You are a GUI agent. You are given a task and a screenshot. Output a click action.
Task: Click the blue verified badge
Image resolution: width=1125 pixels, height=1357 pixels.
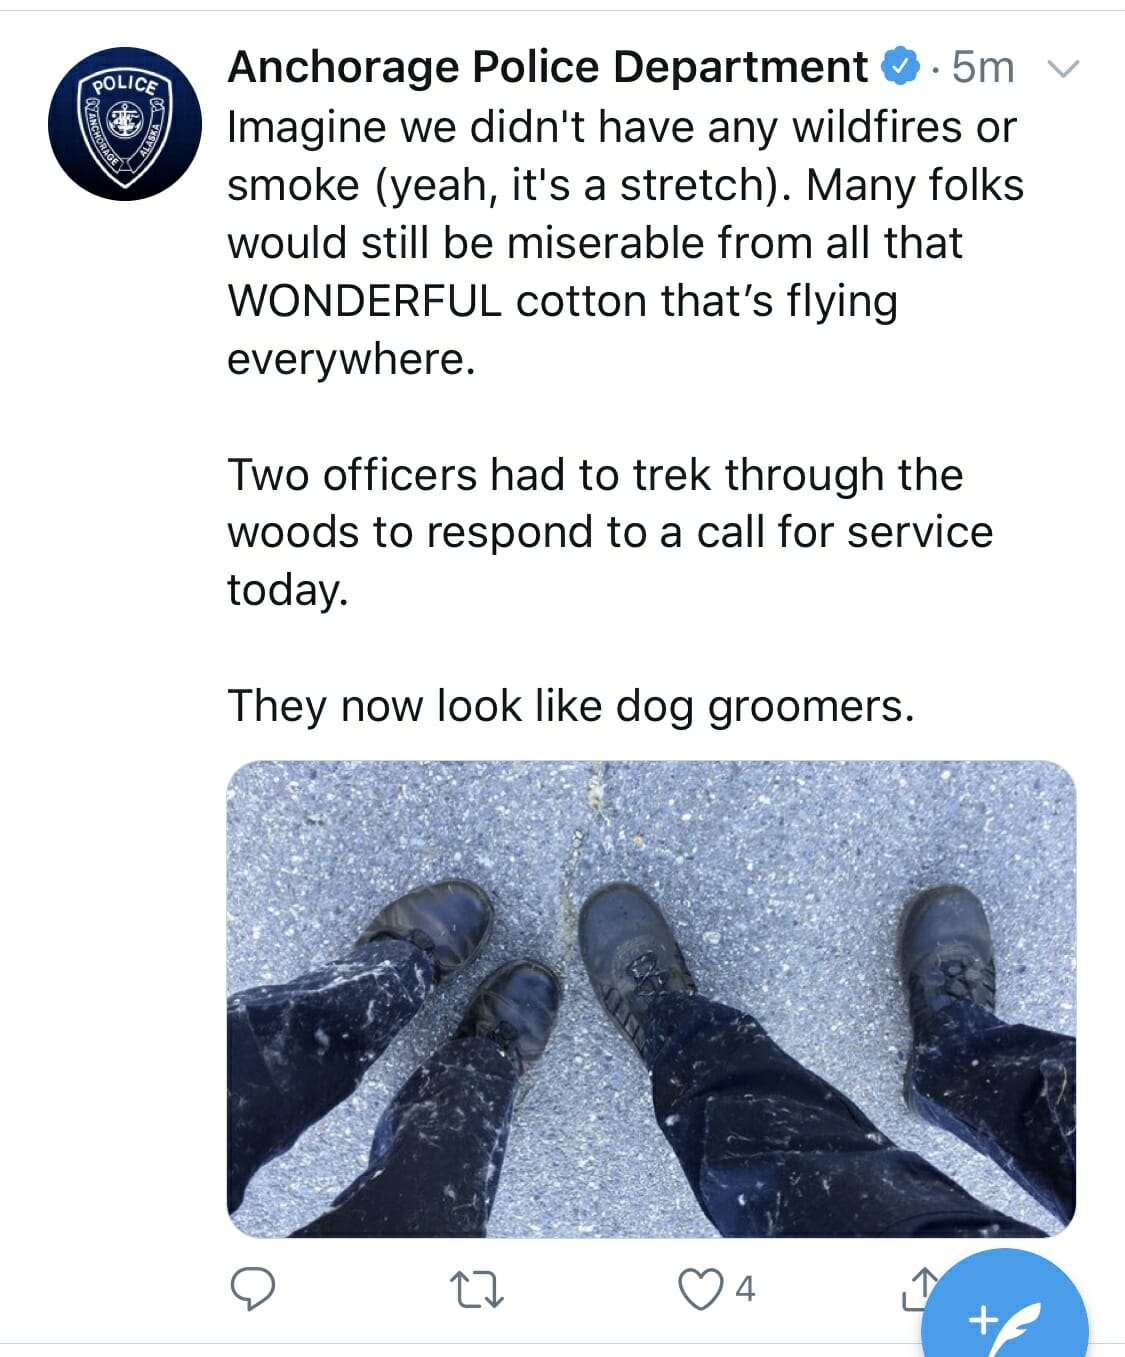pyautogui.click(x=900, y=67)
